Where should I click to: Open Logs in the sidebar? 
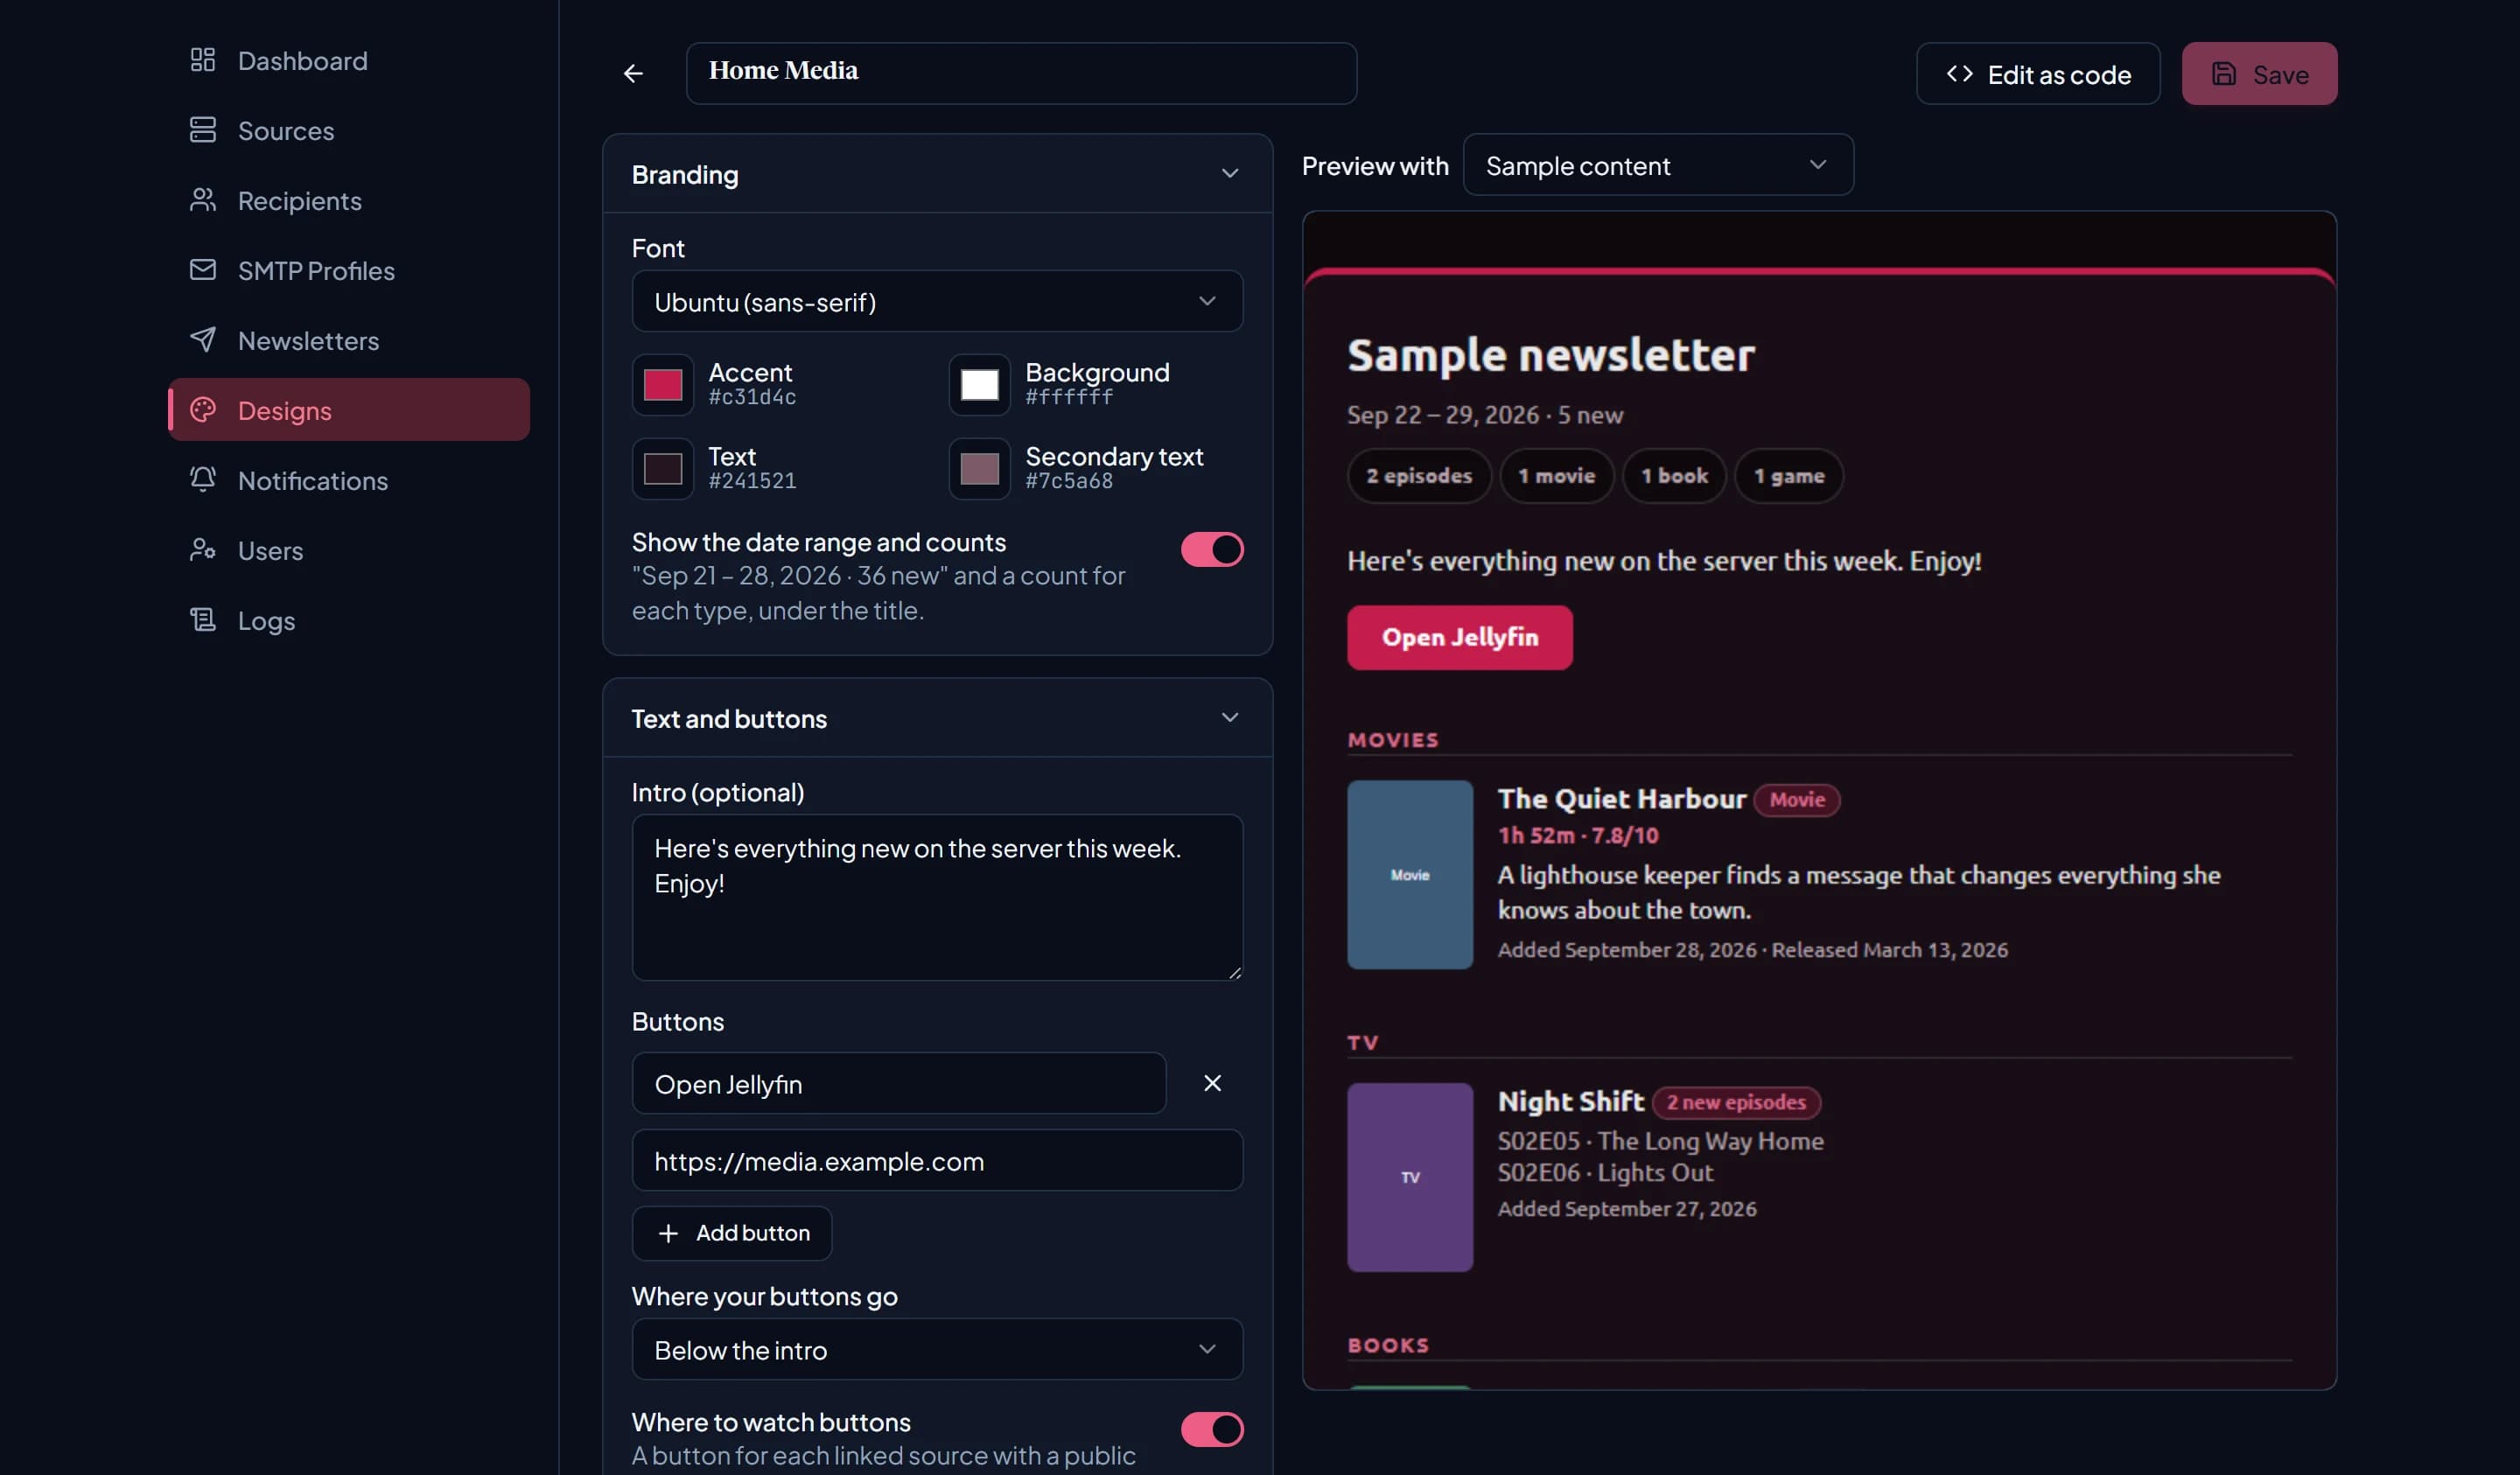coord(348,620)
